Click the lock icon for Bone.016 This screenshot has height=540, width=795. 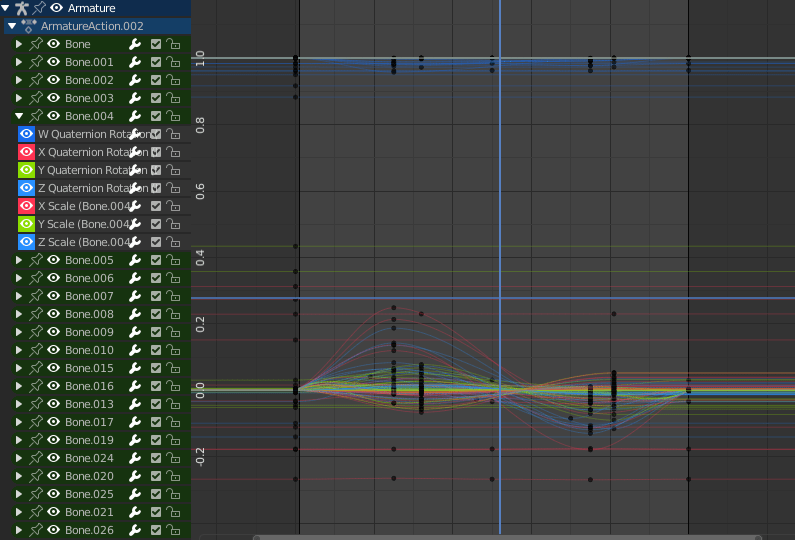coord(173,386)
